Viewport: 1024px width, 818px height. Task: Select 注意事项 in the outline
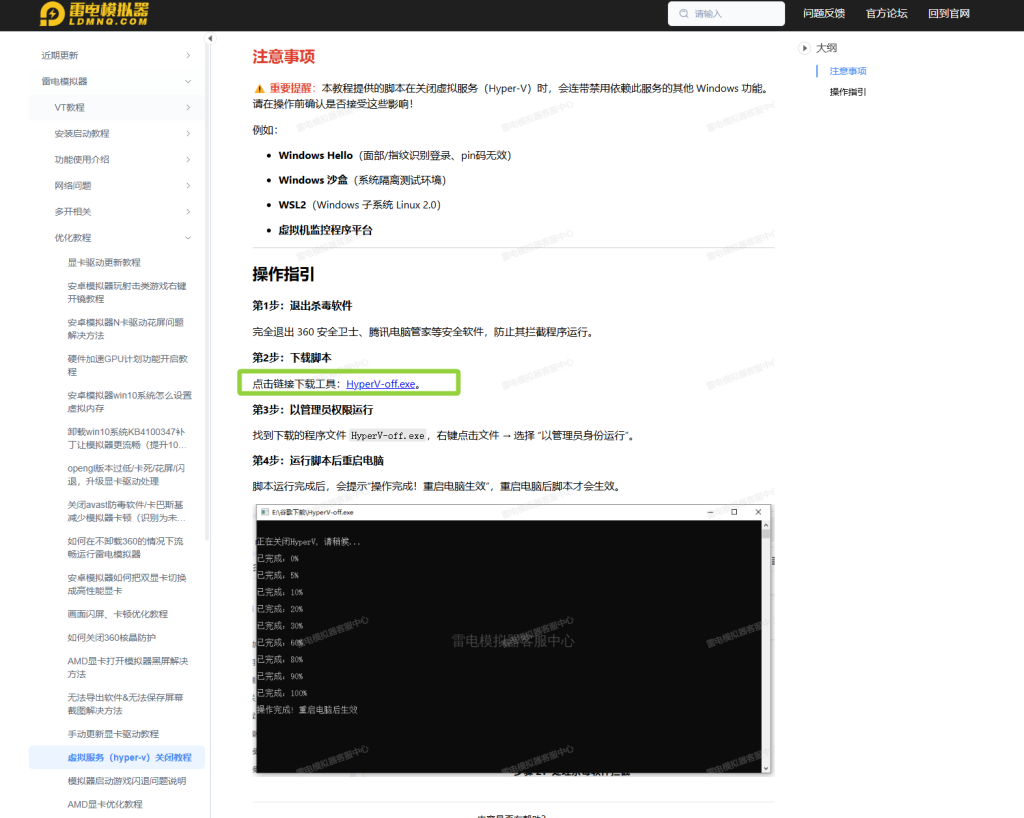pyautogui.click(x=848, y=71)
